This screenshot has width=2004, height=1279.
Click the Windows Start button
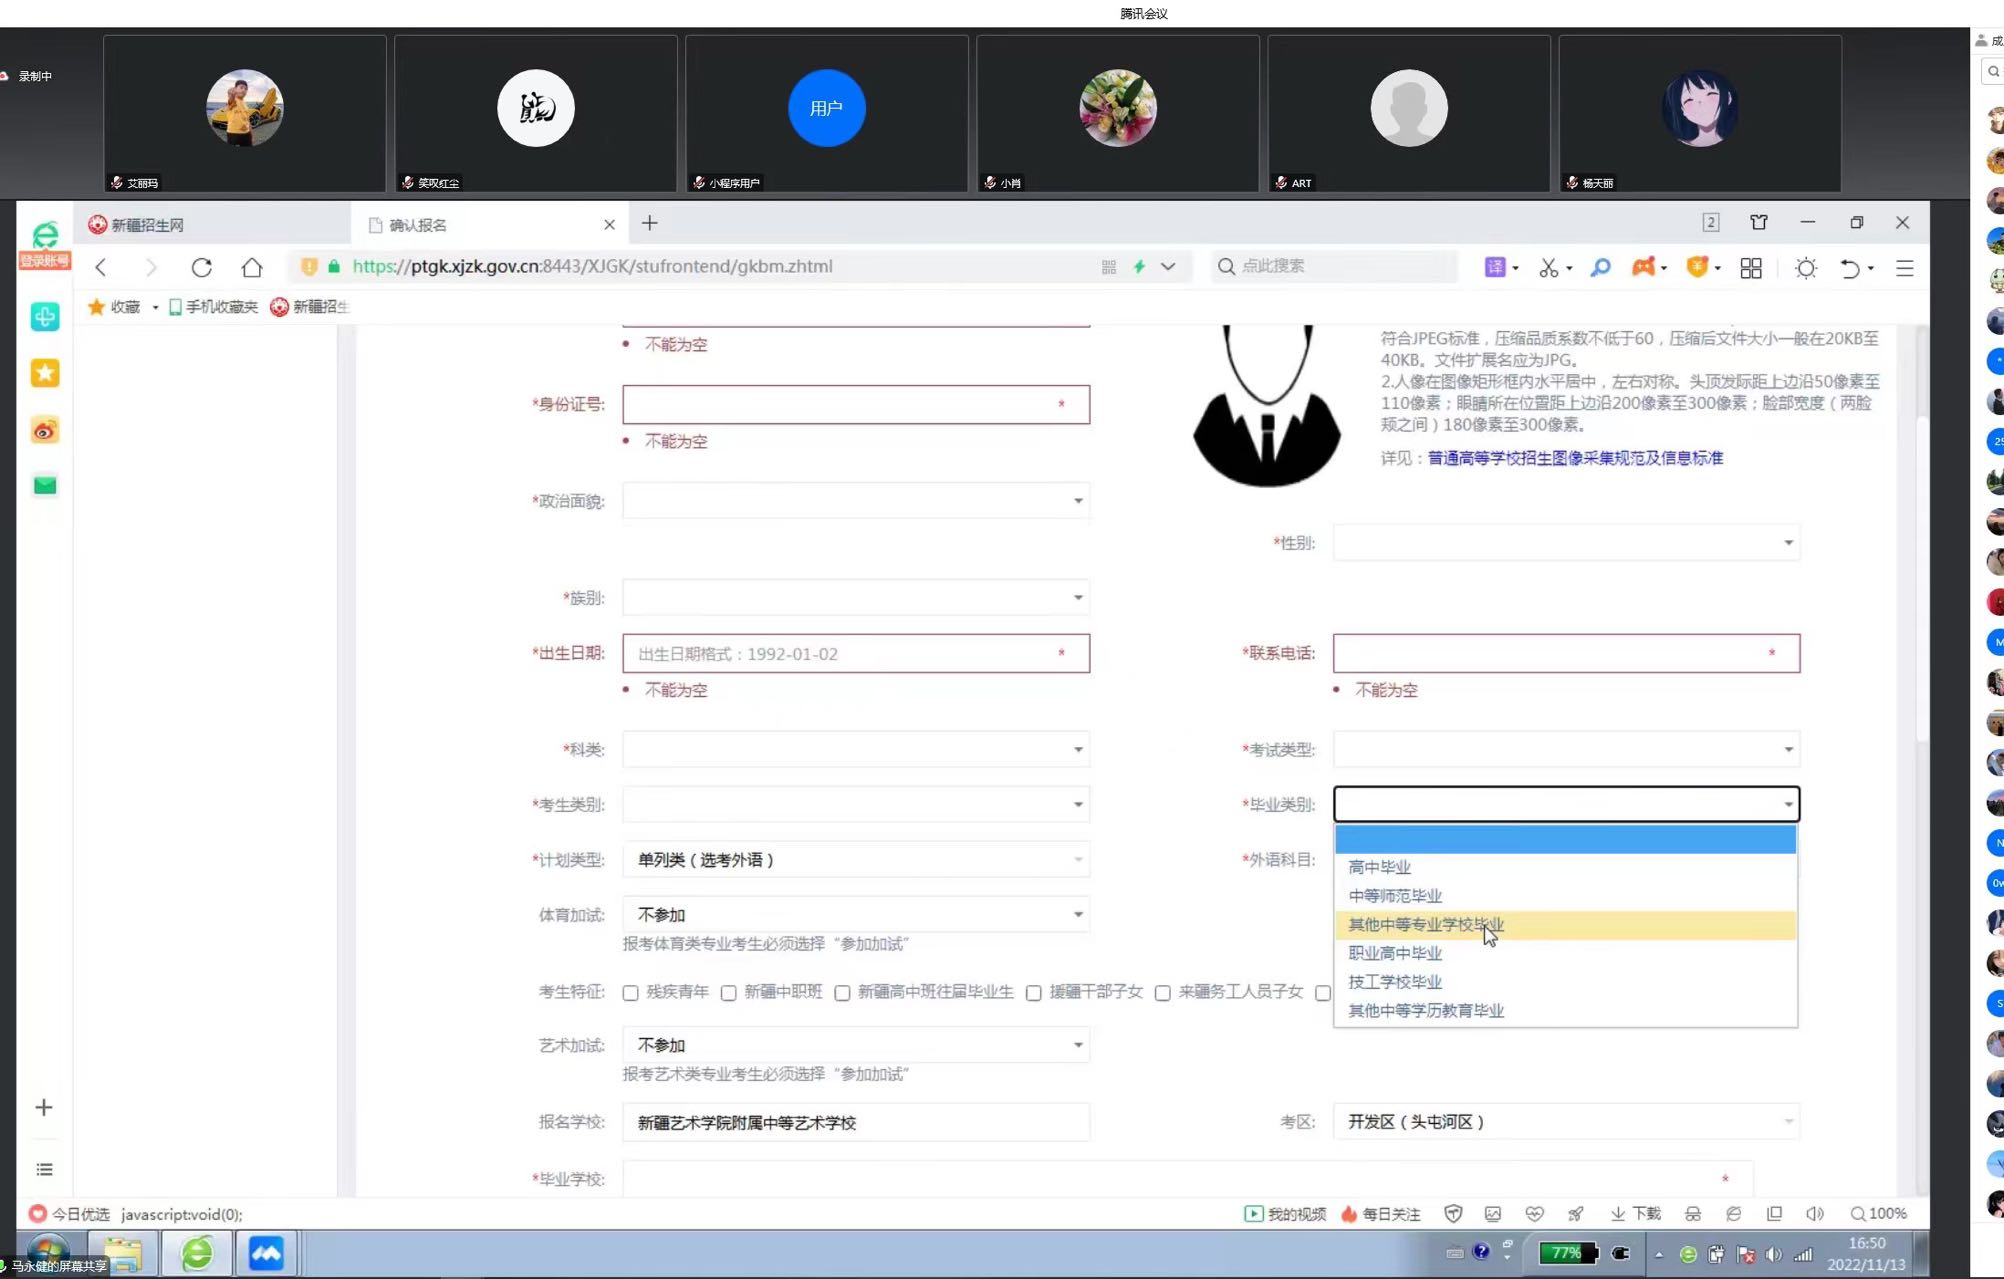(47, 1252)
